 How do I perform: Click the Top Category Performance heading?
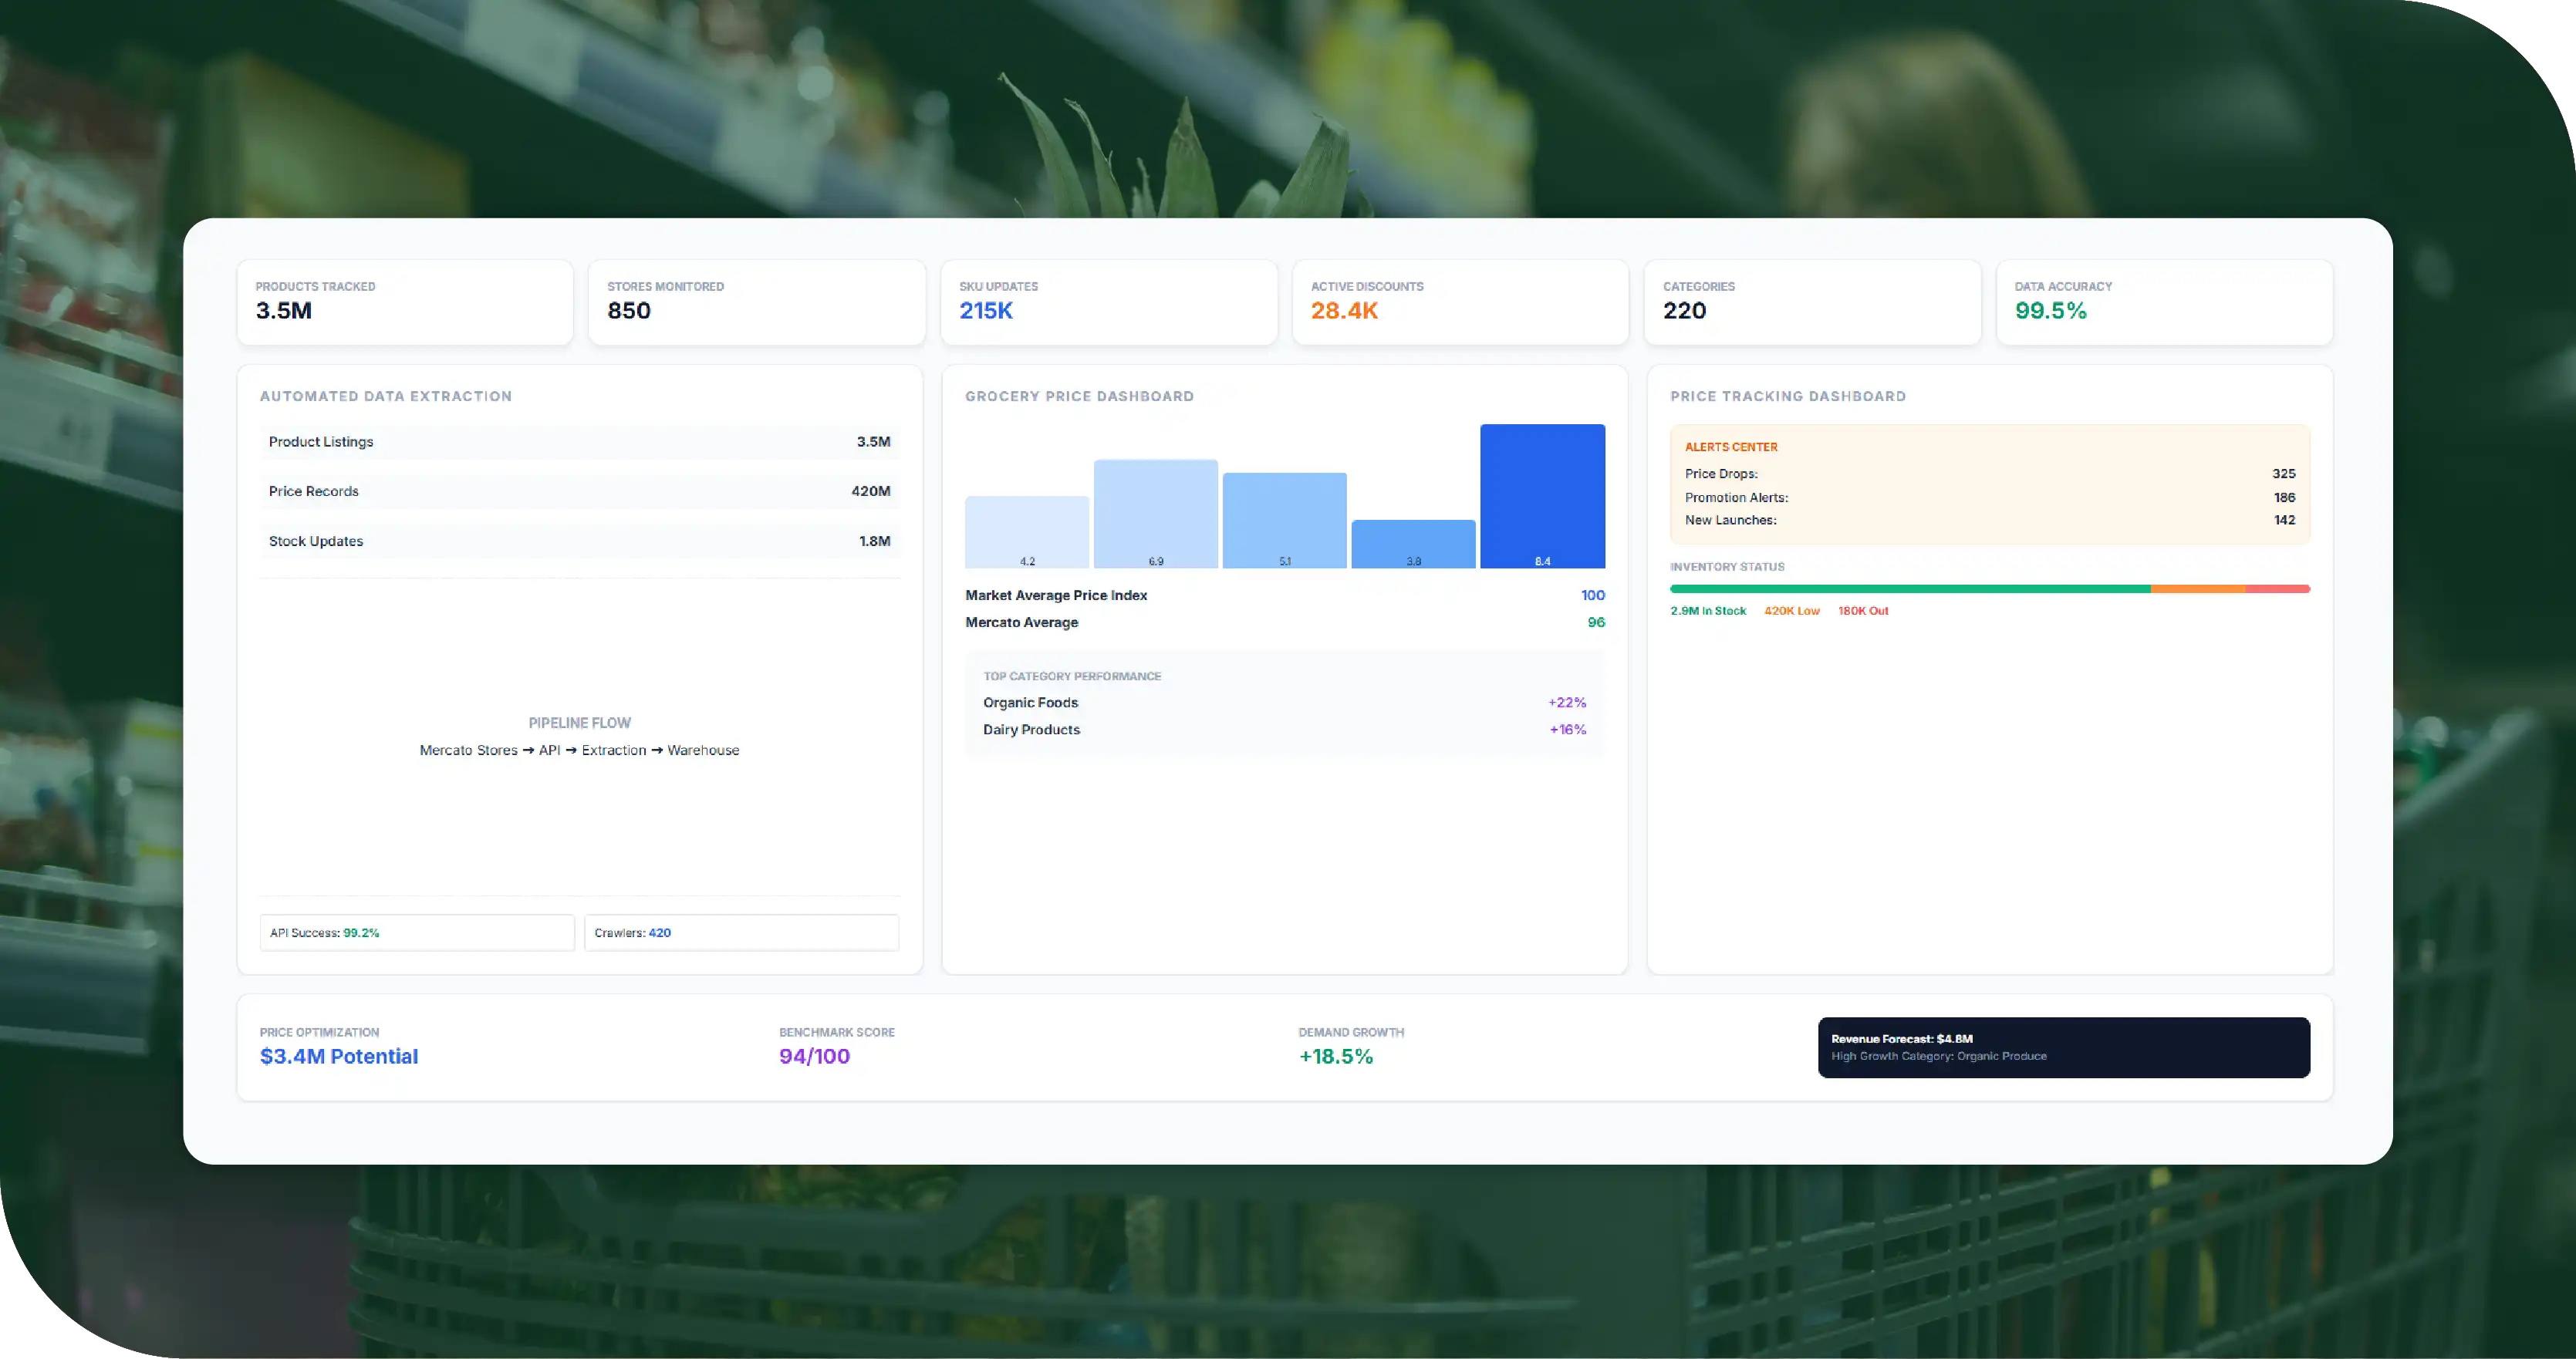tap(1072, 677)
